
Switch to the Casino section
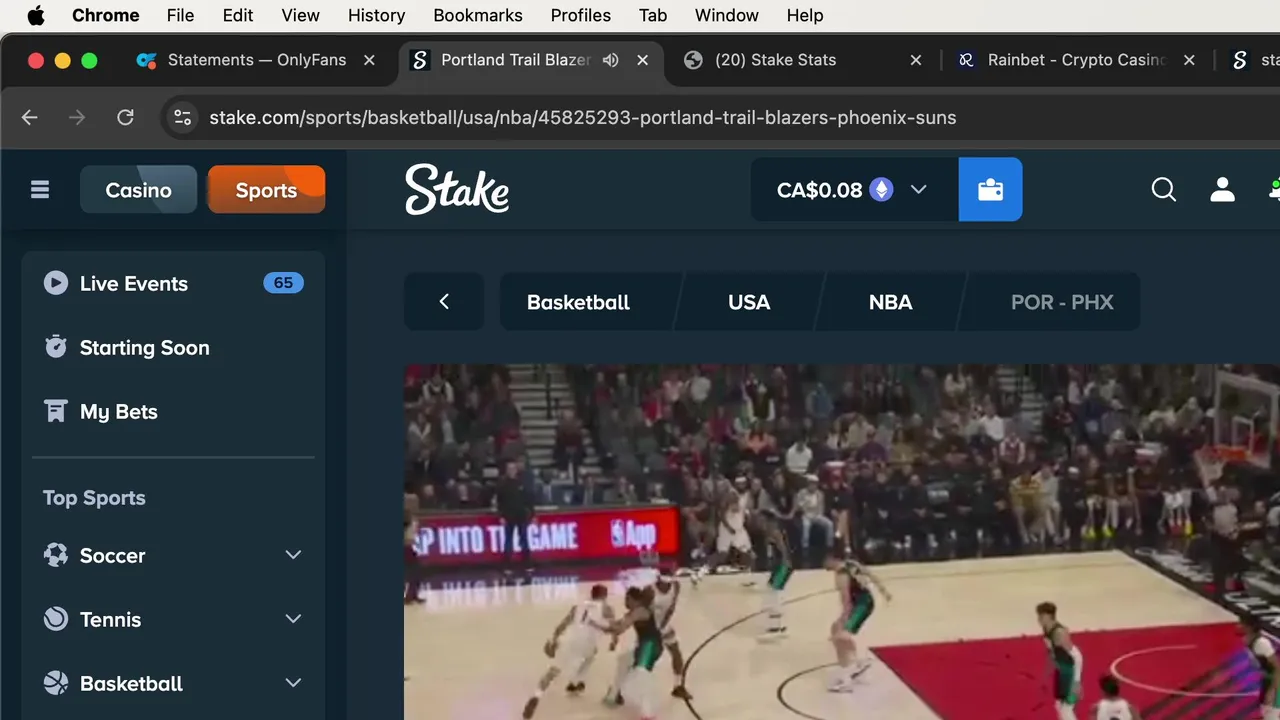139,190
